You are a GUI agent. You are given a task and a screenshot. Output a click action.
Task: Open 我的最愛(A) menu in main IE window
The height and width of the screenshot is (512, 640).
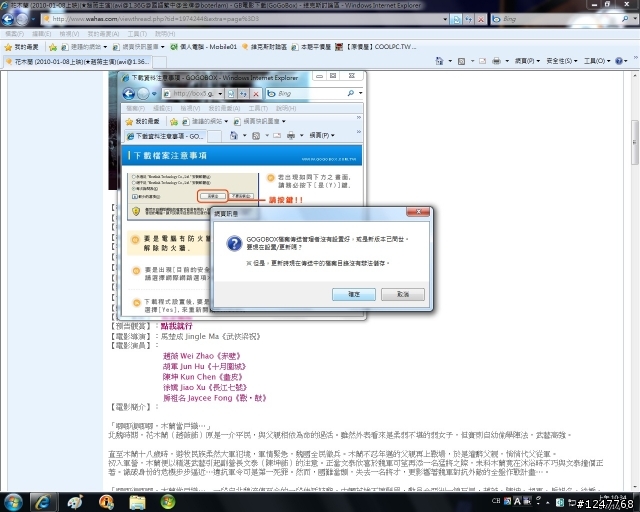103,34
